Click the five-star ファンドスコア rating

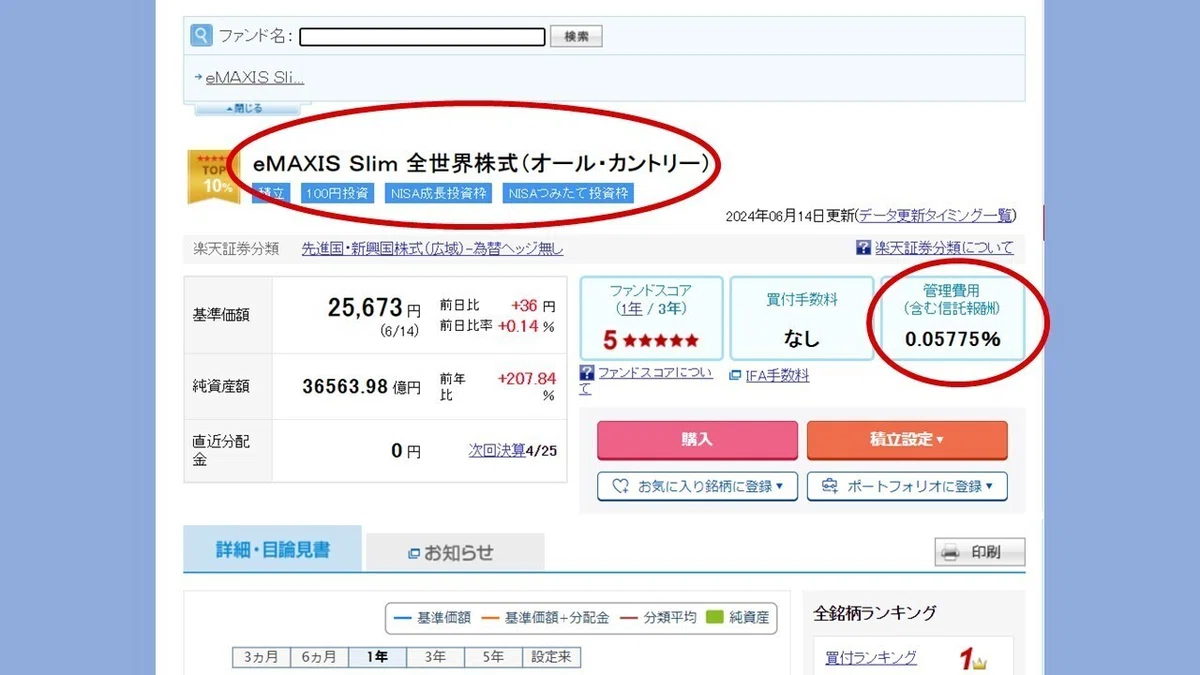click(661, 340)
